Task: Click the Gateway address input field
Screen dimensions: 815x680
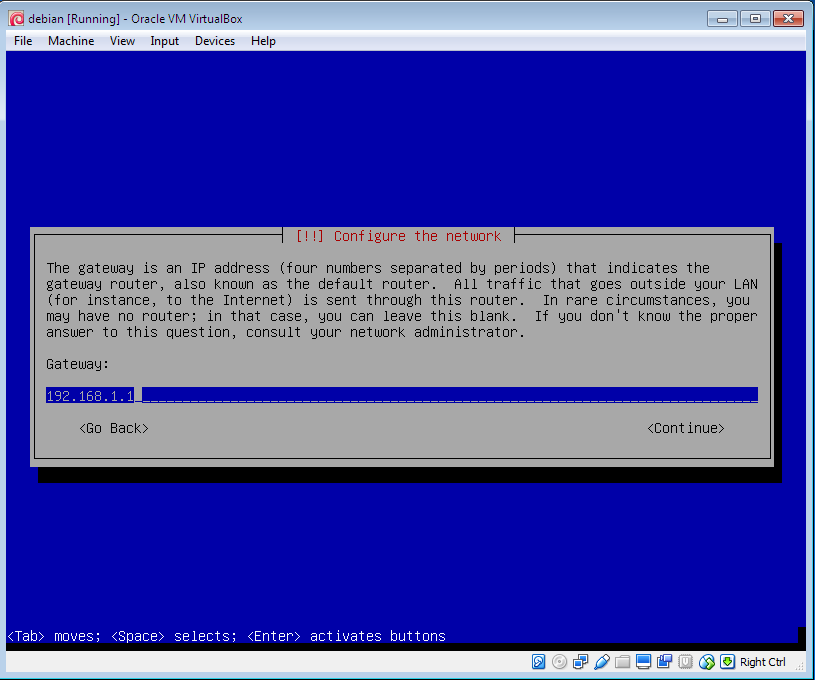Action: coord(402,396)
